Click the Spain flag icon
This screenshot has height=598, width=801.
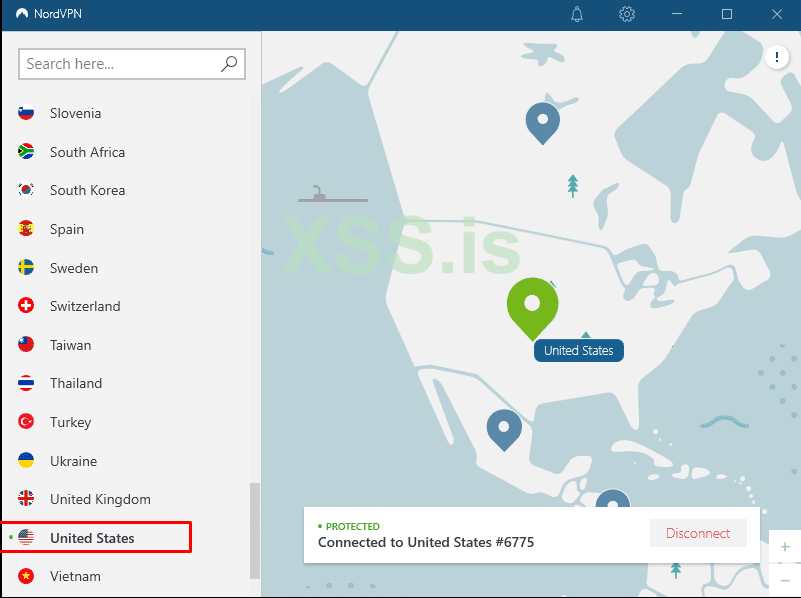(26, 229)
